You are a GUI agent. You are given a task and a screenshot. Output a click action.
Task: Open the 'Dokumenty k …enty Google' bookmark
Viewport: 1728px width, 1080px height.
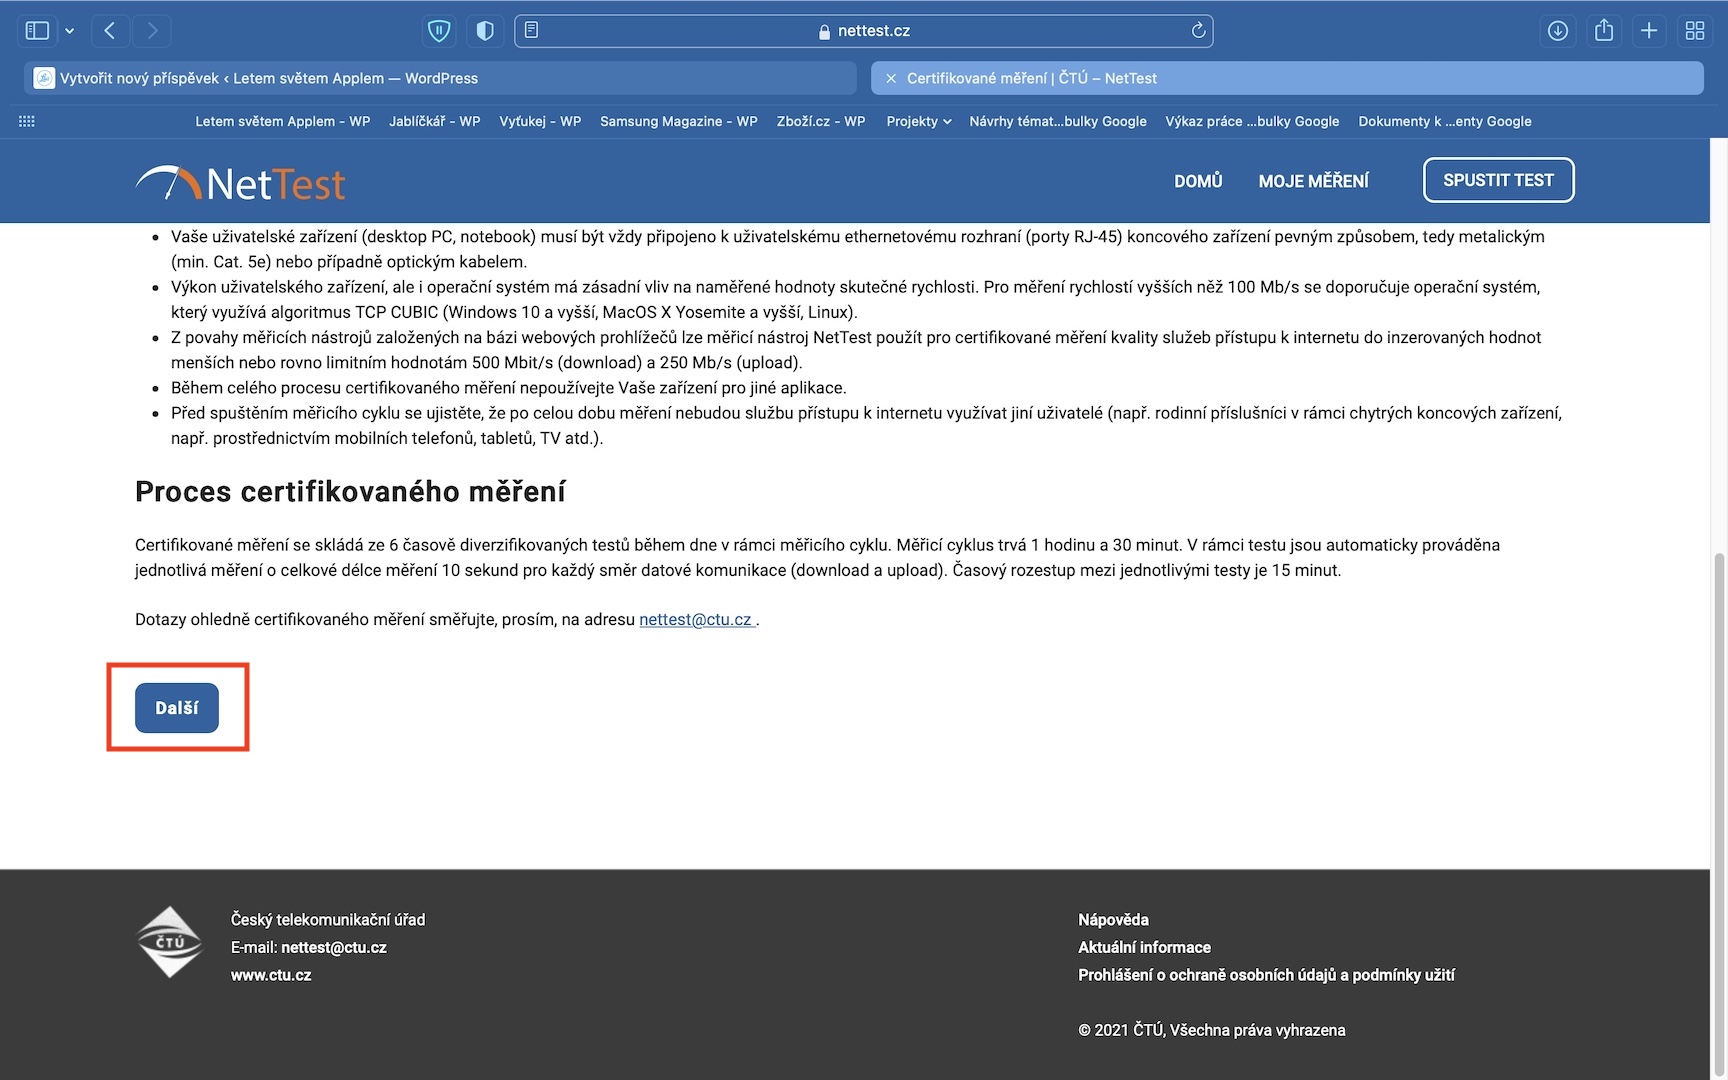tap(1445, 121)
